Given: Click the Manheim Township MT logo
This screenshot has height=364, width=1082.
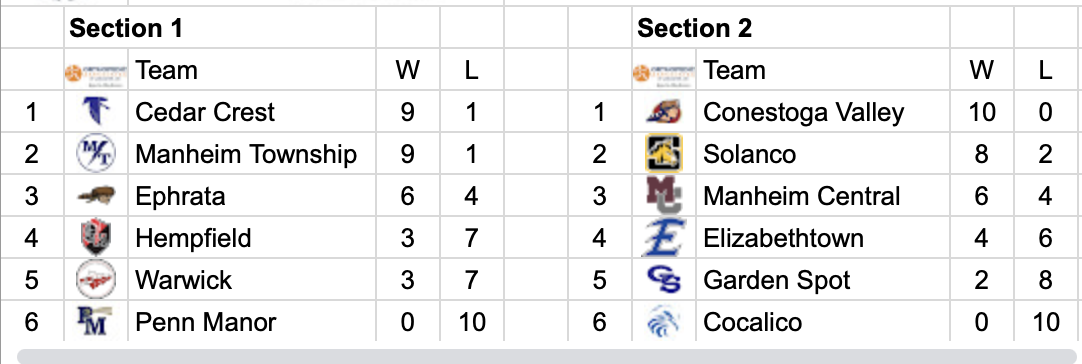Looking at the screenshot, I should tap(96, 153).
